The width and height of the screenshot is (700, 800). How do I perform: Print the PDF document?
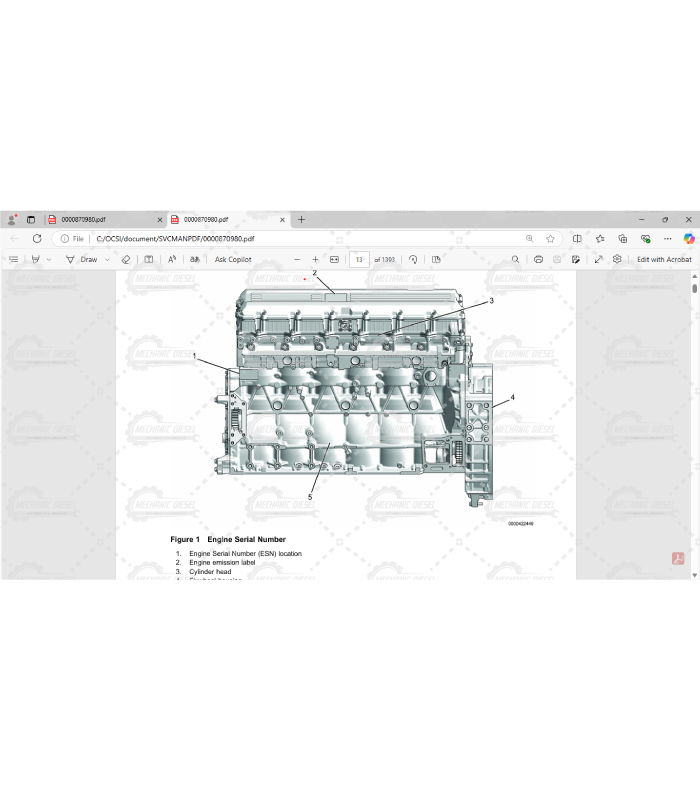(538, 259)
